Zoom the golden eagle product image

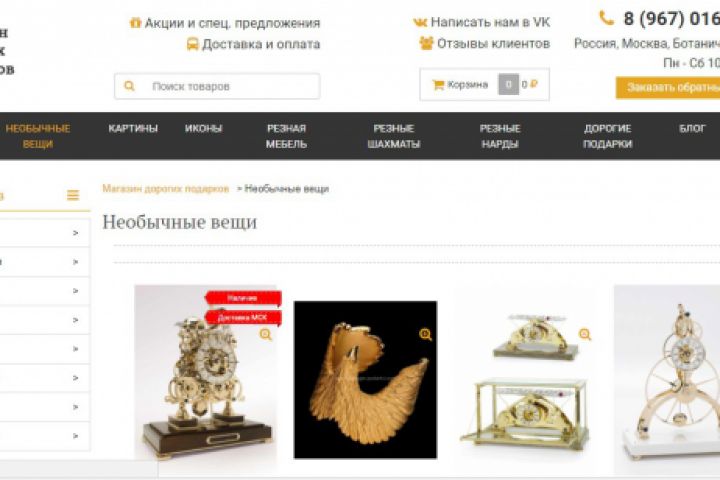pos(425,334)
